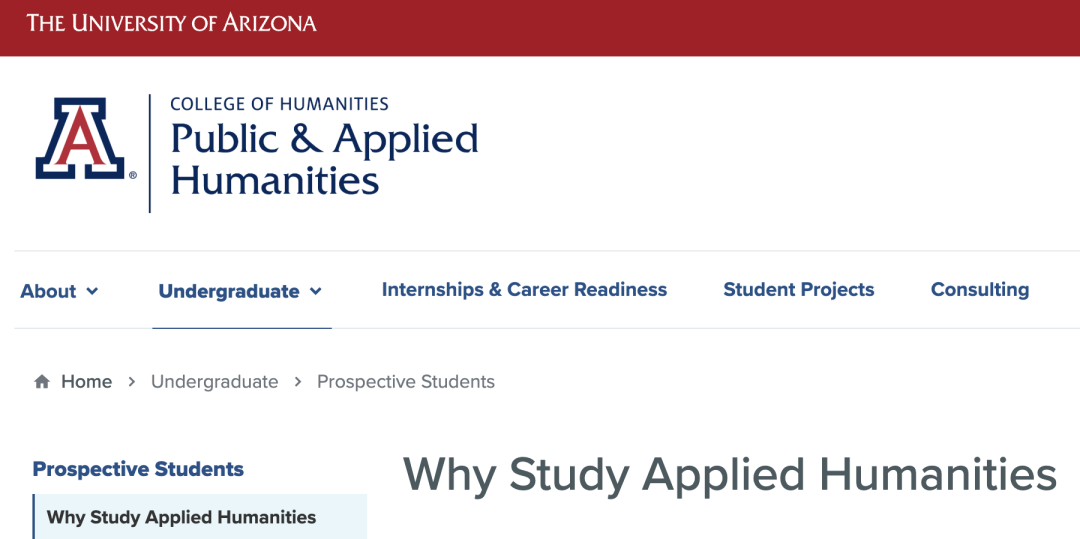Image resolution: width=1080 pixels, height=539 pixels.
Task: Click the chevron separator after Undergraduate breadcrumb
Action: pos(298,382)
